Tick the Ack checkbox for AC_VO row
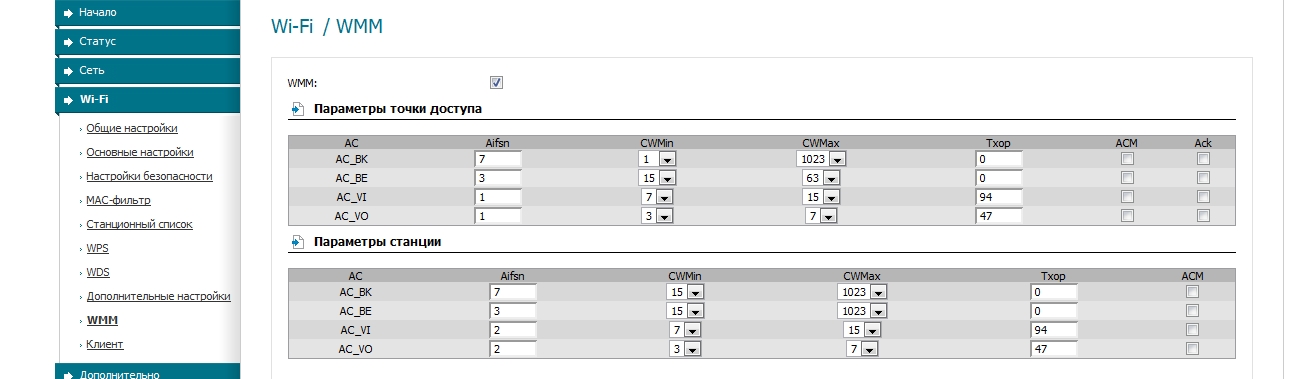 (x=1203, y=216)
